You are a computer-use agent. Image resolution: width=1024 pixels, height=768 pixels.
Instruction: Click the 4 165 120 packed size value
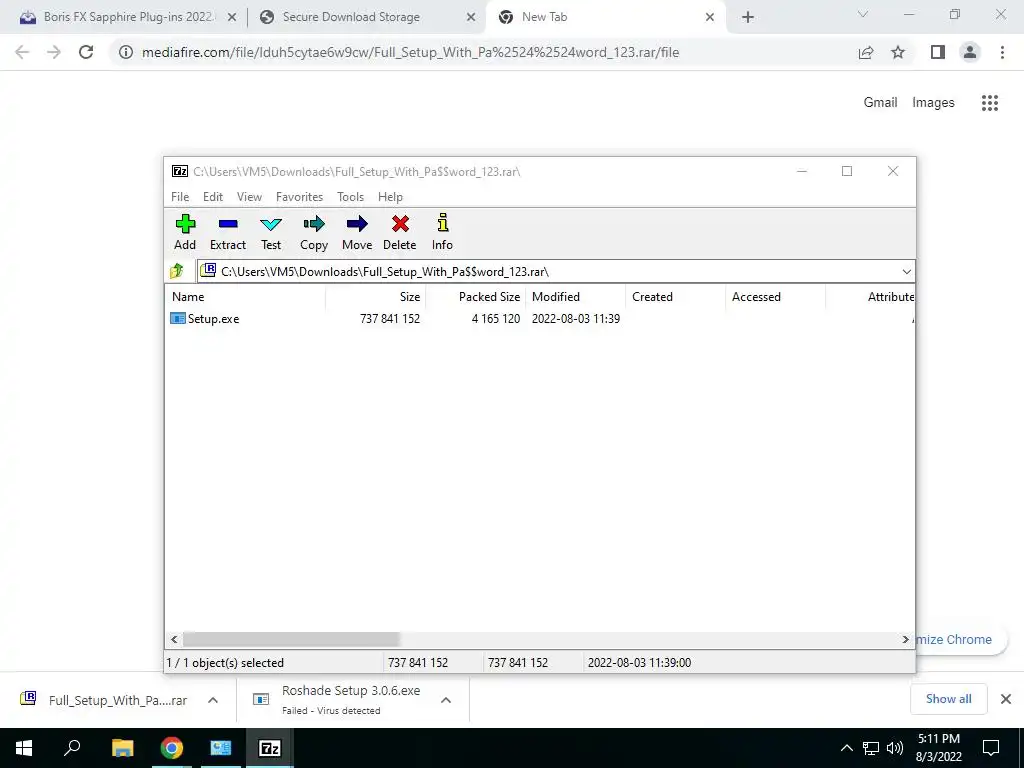pos(496,319)
